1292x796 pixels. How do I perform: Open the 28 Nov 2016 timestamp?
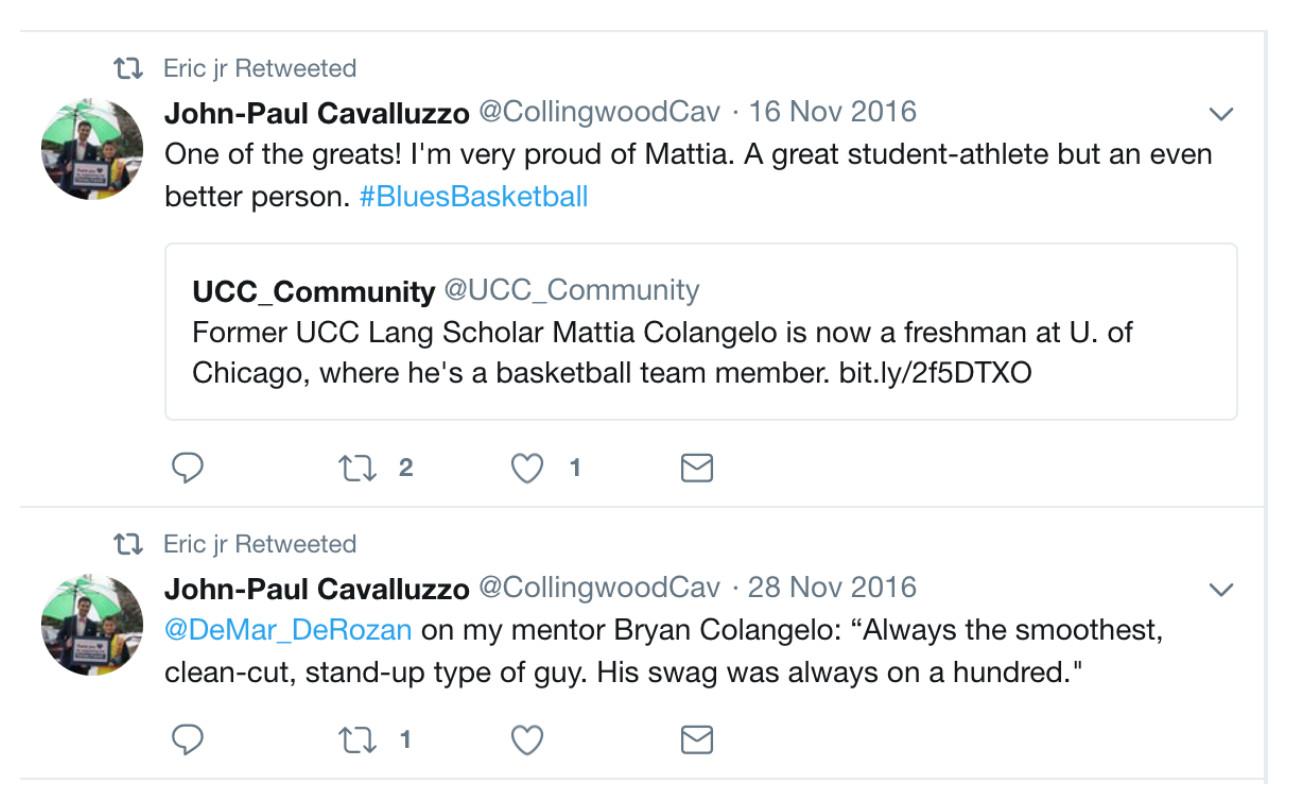[832, 587]
